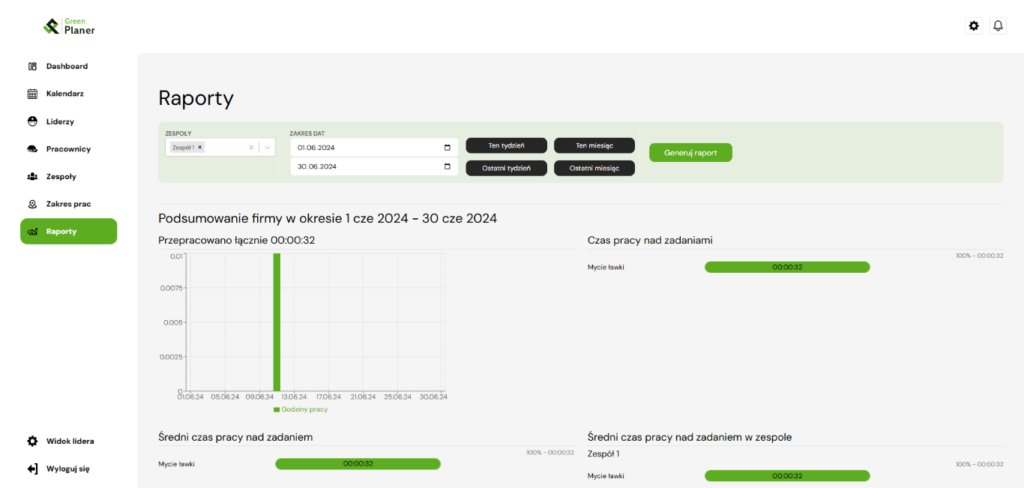Click the Raporty chart icon

pos(32,231)
